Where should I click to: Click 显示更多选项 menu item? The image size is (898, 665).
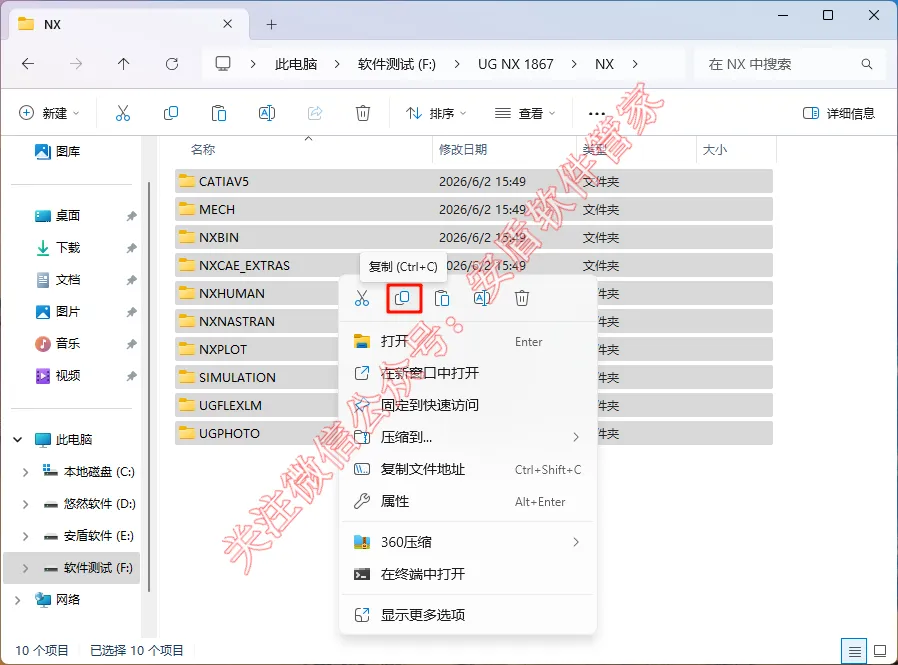coord(467,615)
